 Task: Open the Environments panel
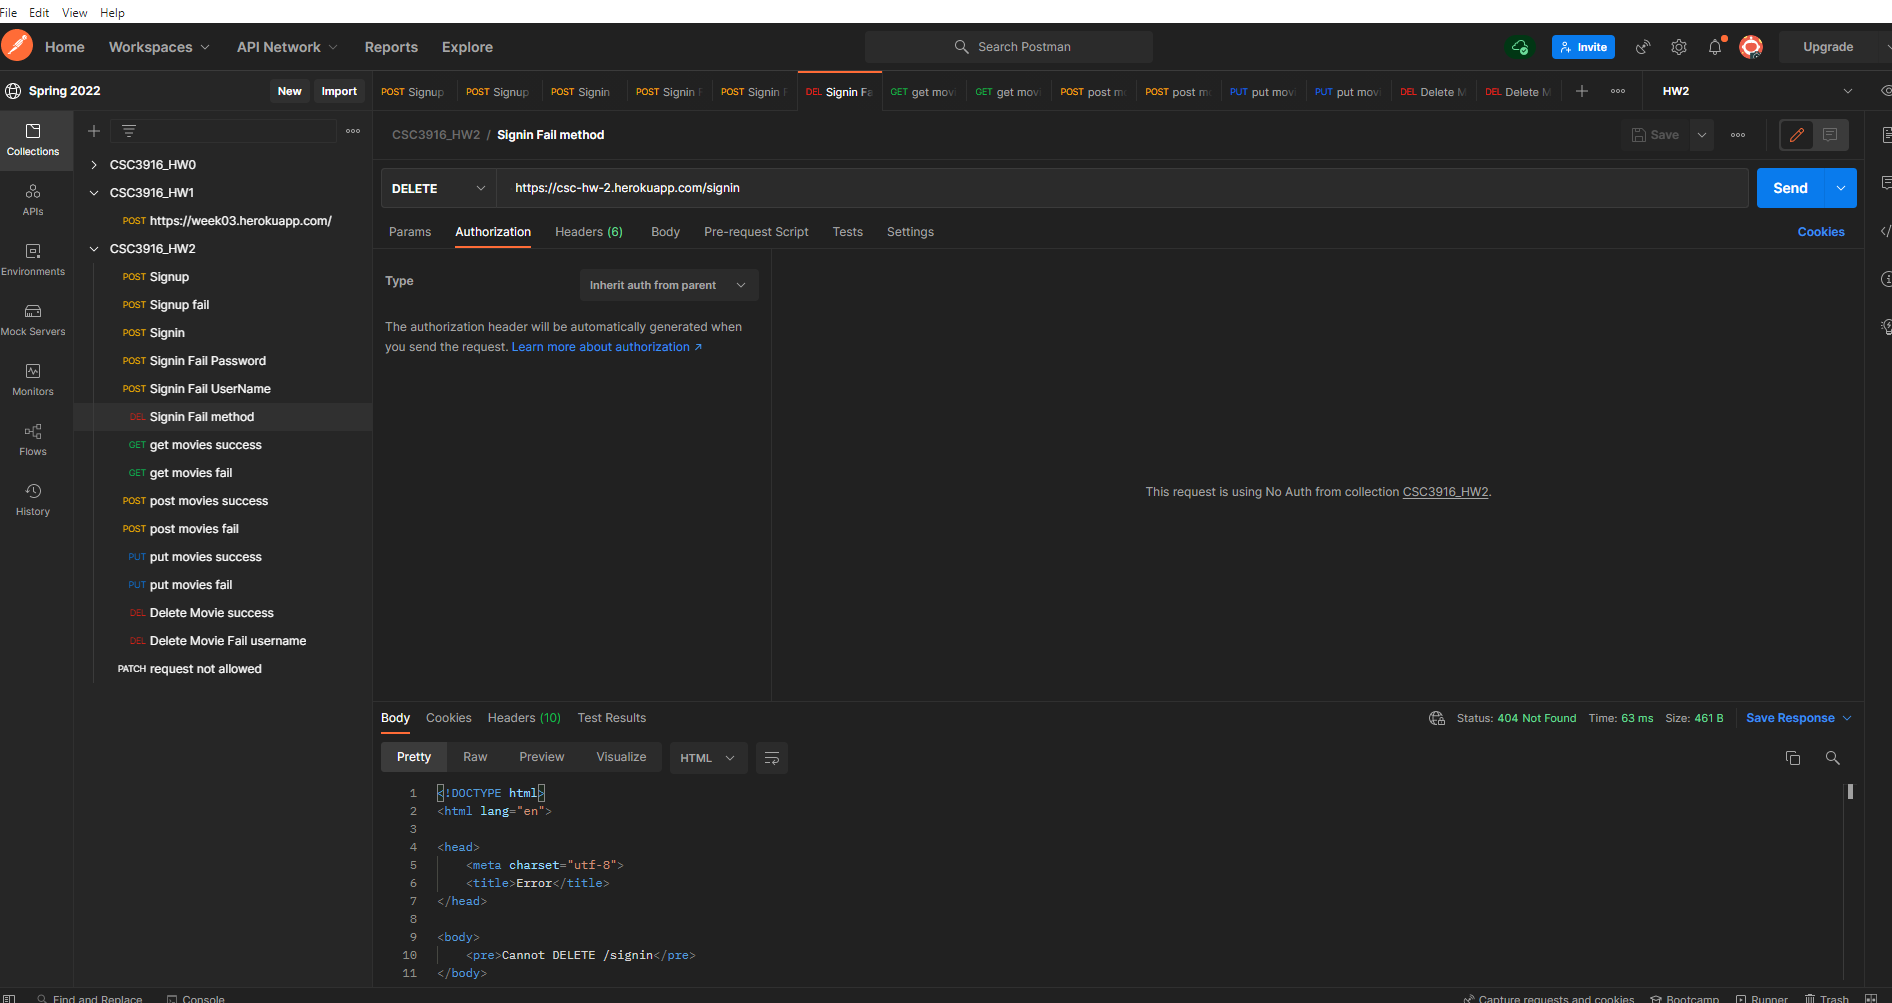click(33, 260)
